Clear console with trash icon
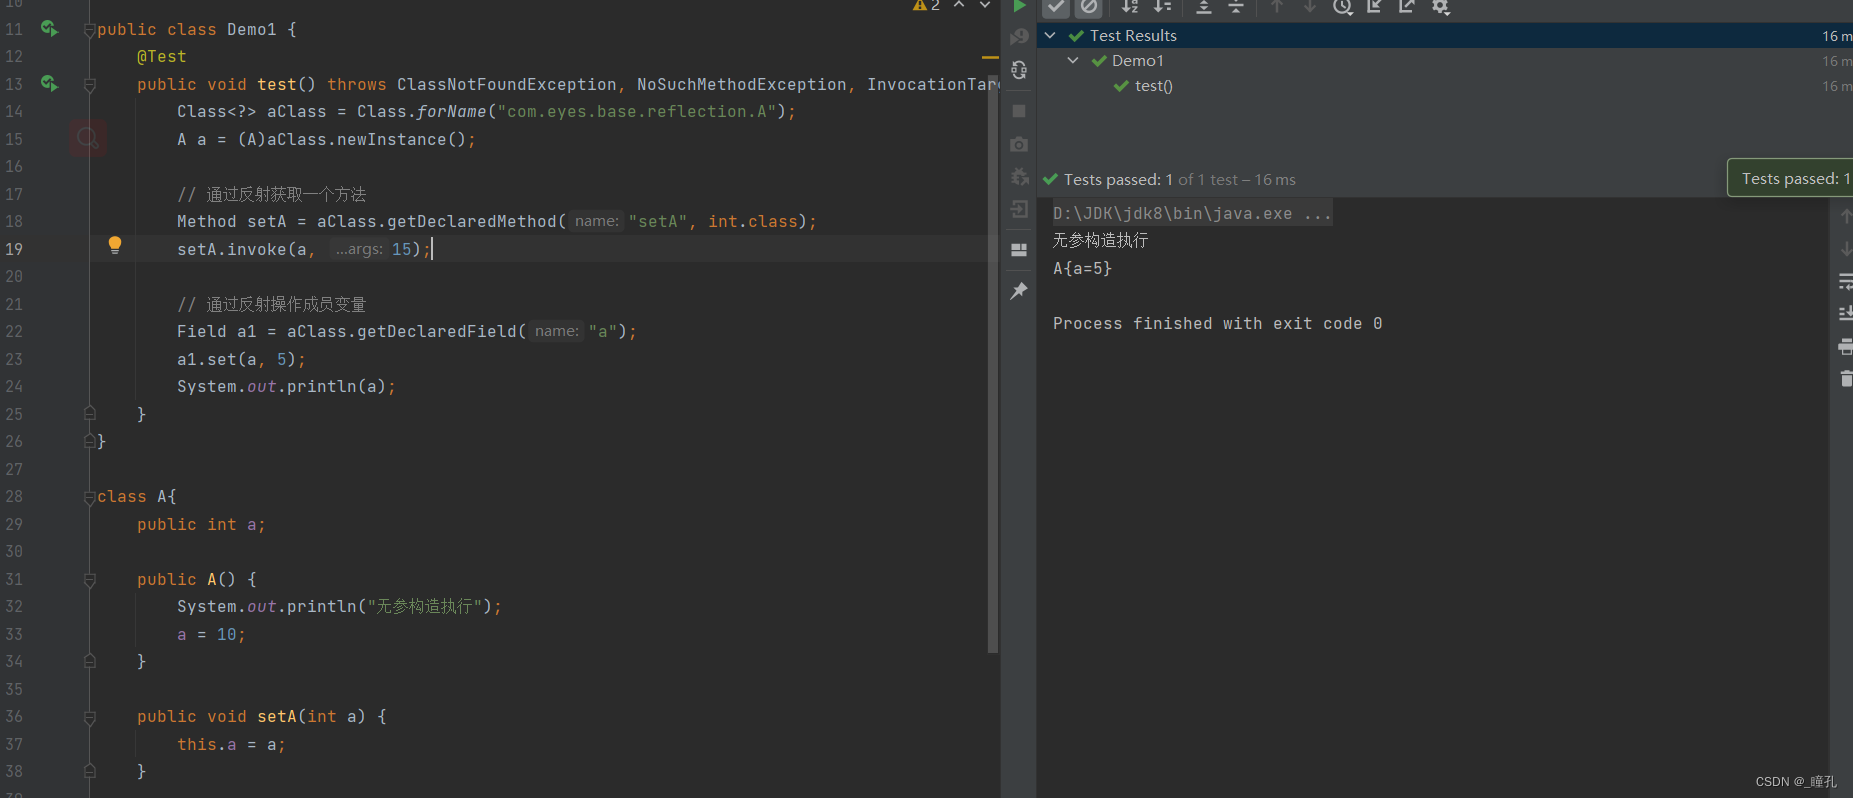The height and width of the screenshot is (798, 1853). point(1846,378)
